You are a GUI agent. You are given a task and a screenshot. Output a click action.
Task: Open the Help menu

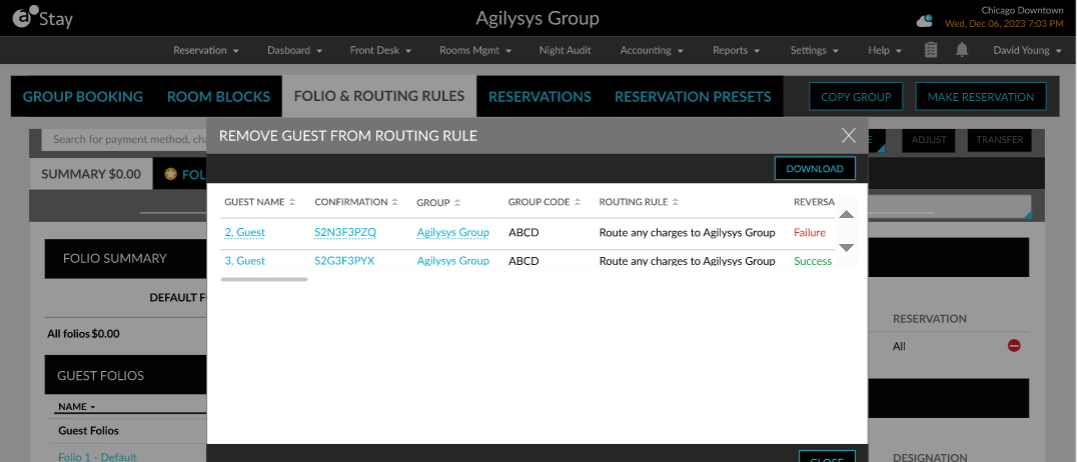pyautogui.click(x=885, y=50)
